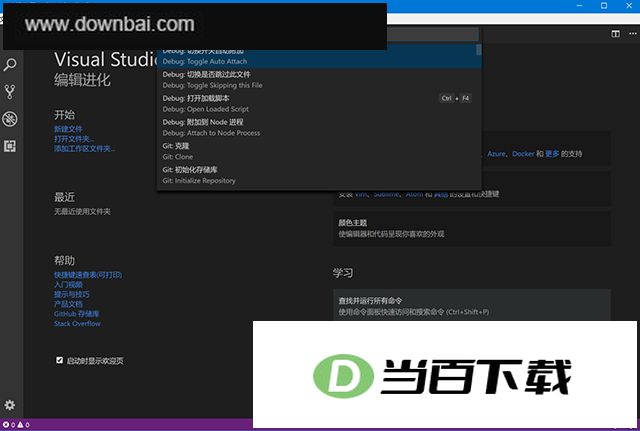Click the Azure support link
The height and width of the screenshot is (431, 640).
pos(496,154)
